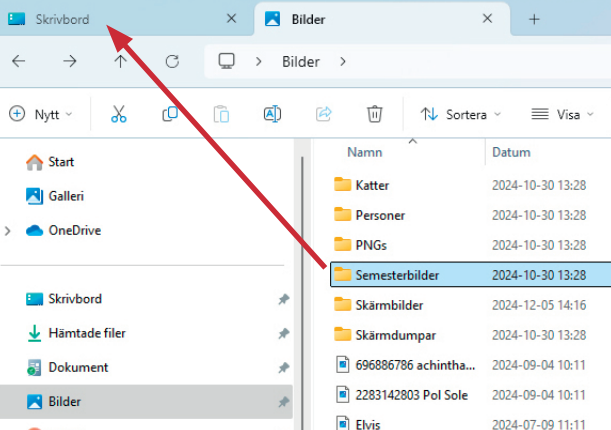
Task: Click the Copy icon in toolbar
Action: pyautogui.click(x=170, y=114)
